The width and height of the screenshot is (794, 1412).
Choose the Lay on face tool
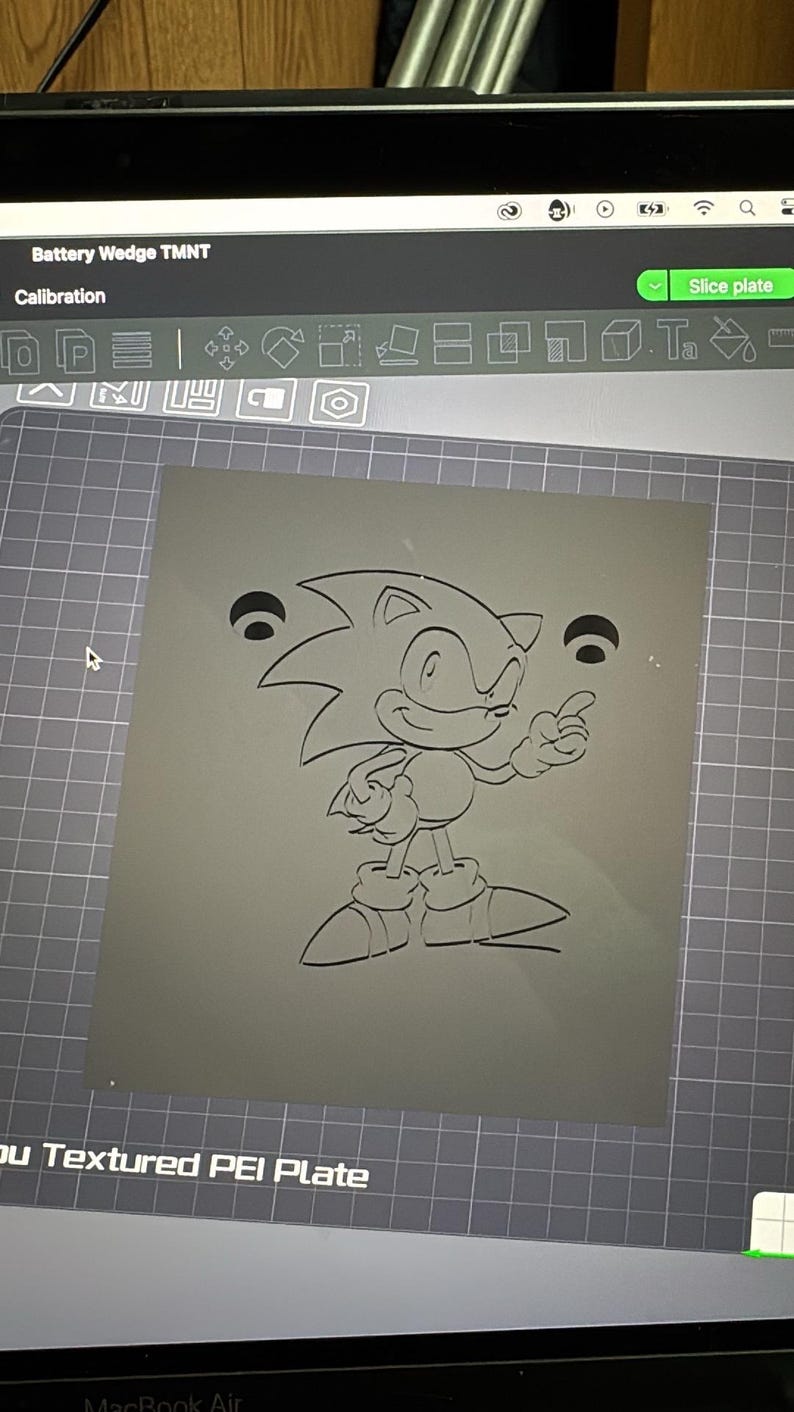pos(397,346)
